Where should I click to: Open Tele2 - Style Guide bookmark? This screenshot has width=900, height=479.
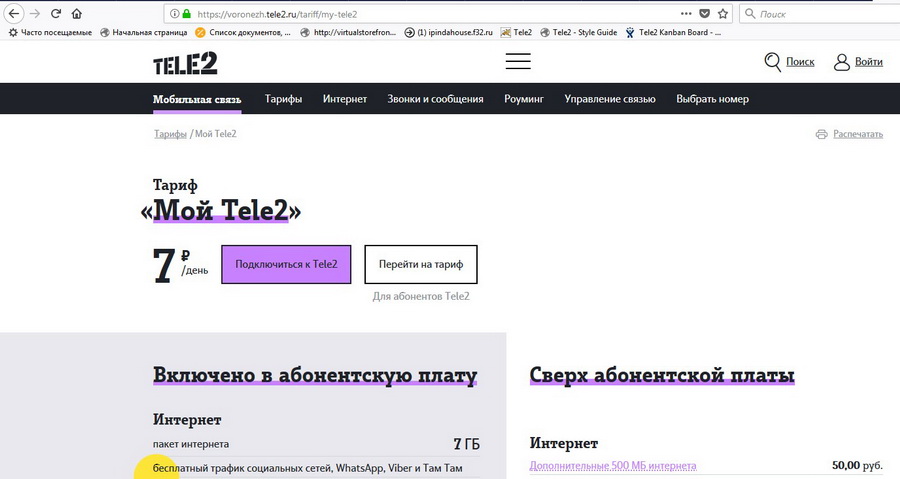point(579,33)
